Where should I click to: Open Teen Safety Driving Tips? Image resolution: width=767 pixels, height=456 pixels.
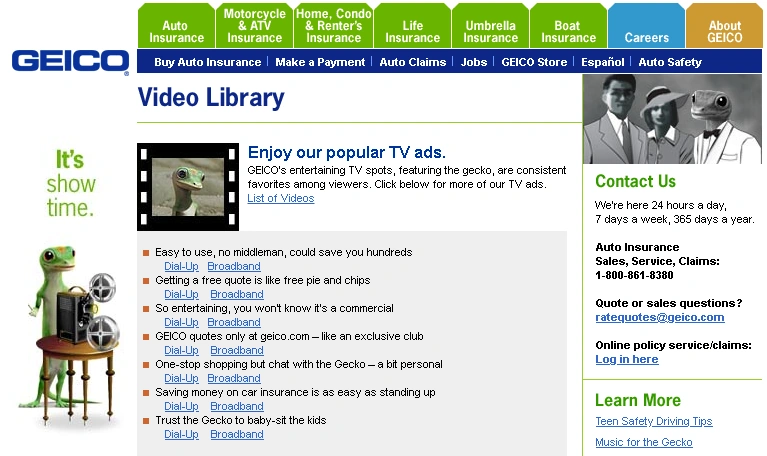coord(654,421)
